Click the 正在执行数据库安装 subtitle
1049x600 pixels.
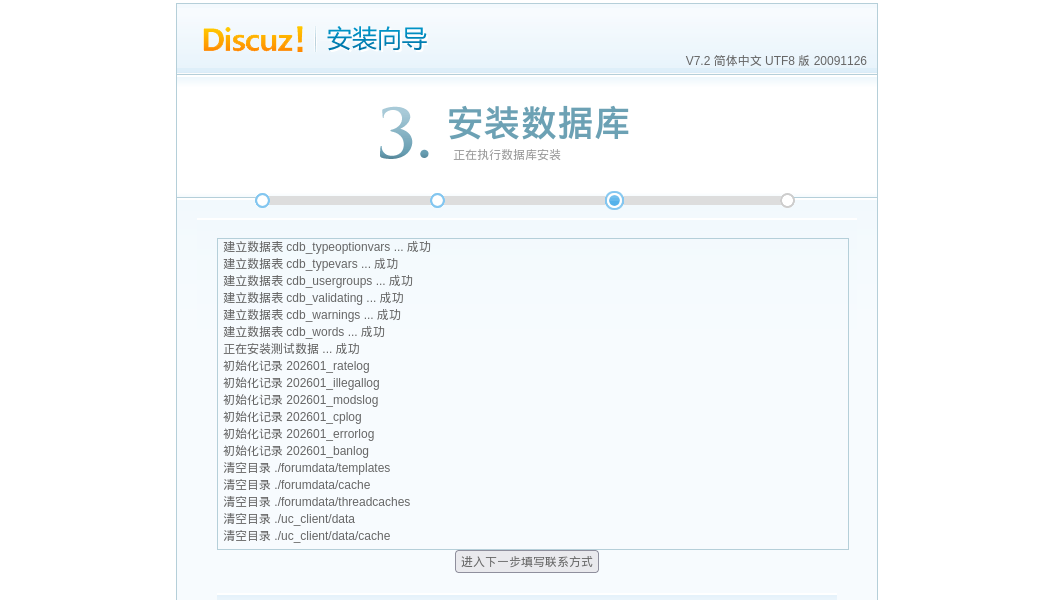coord(507,155)
